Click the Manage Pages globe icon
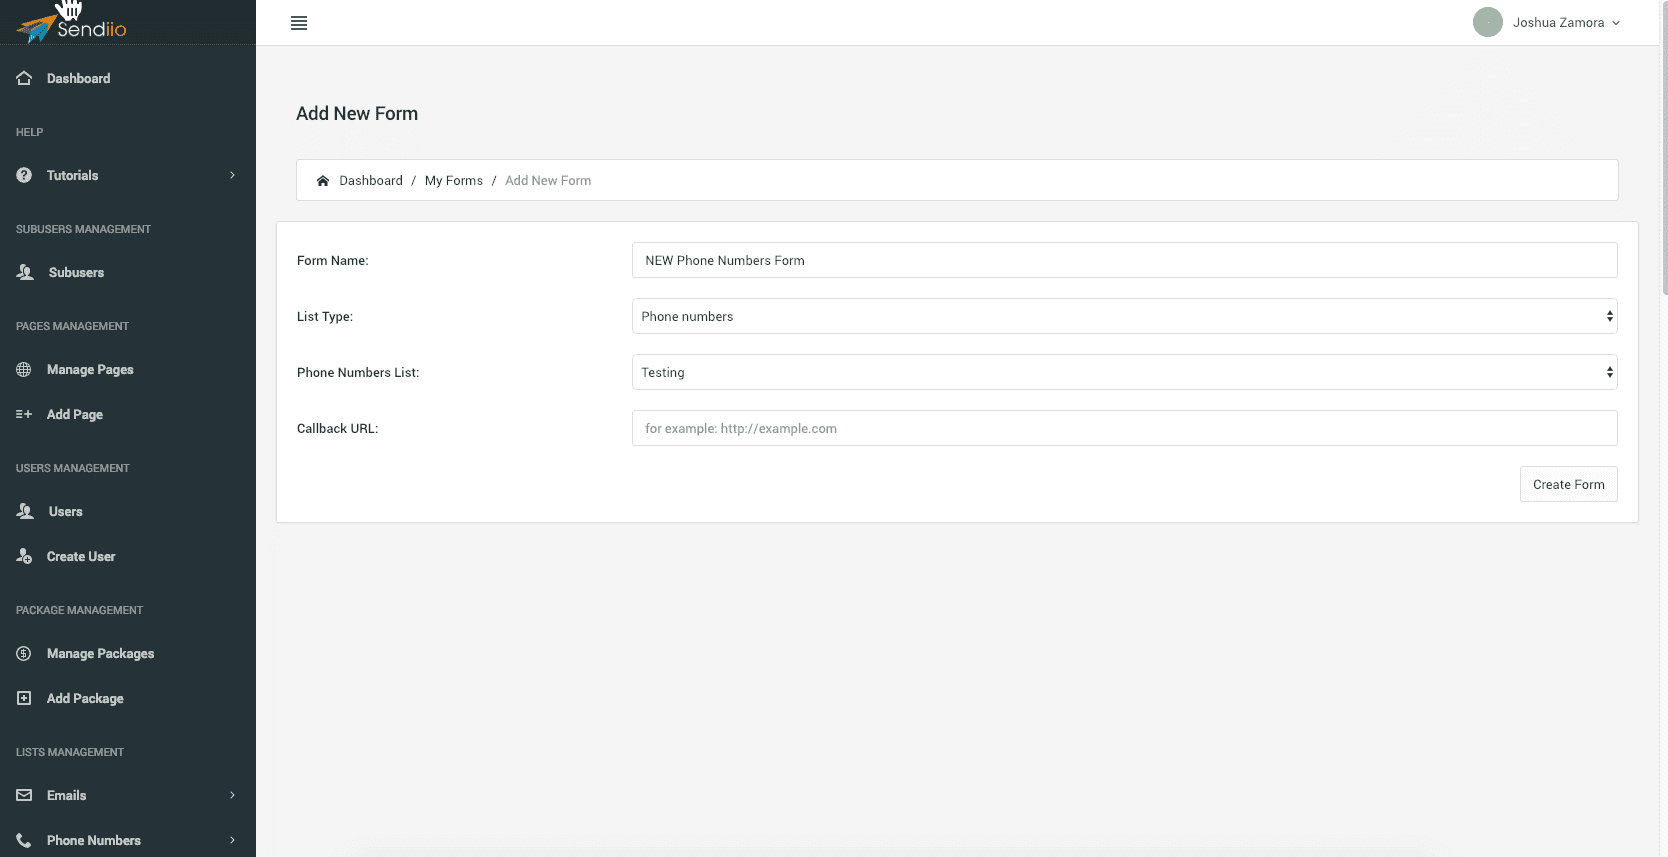The image size is (1668, 857). click(x=24, y=369)
